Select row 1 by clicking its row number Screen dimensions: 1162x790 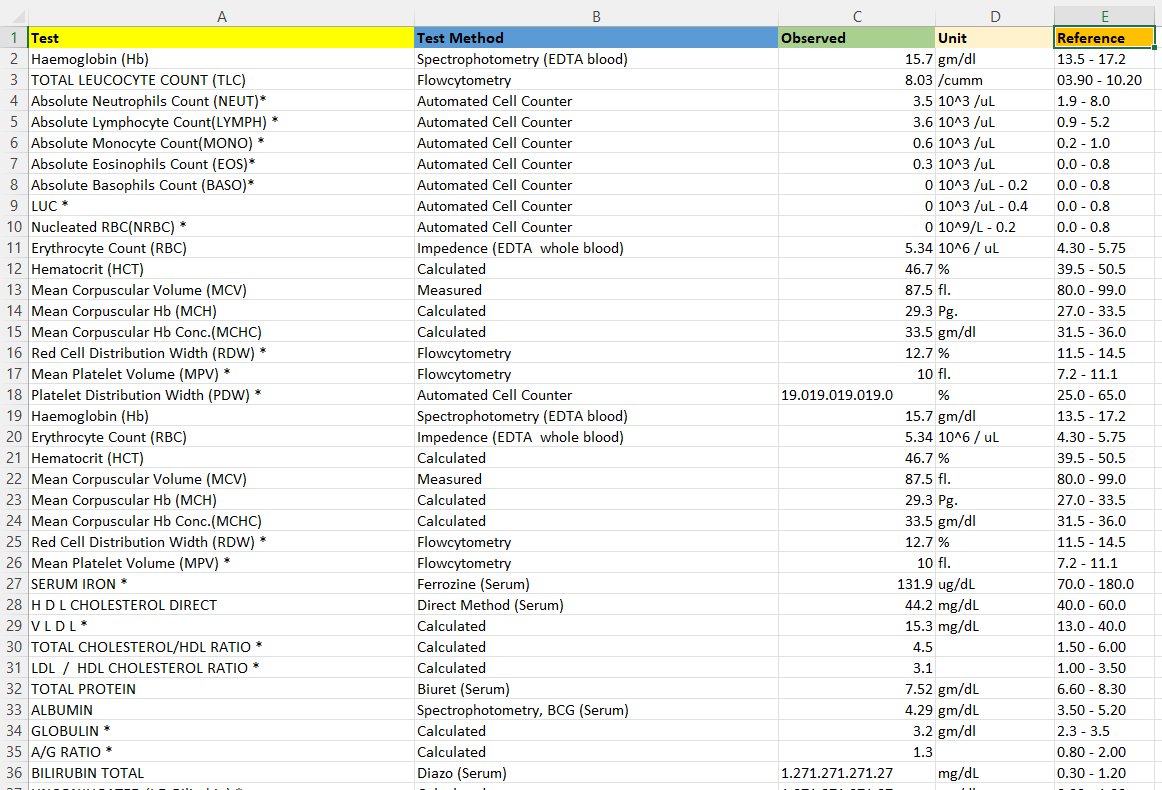(x=13, y=37)
